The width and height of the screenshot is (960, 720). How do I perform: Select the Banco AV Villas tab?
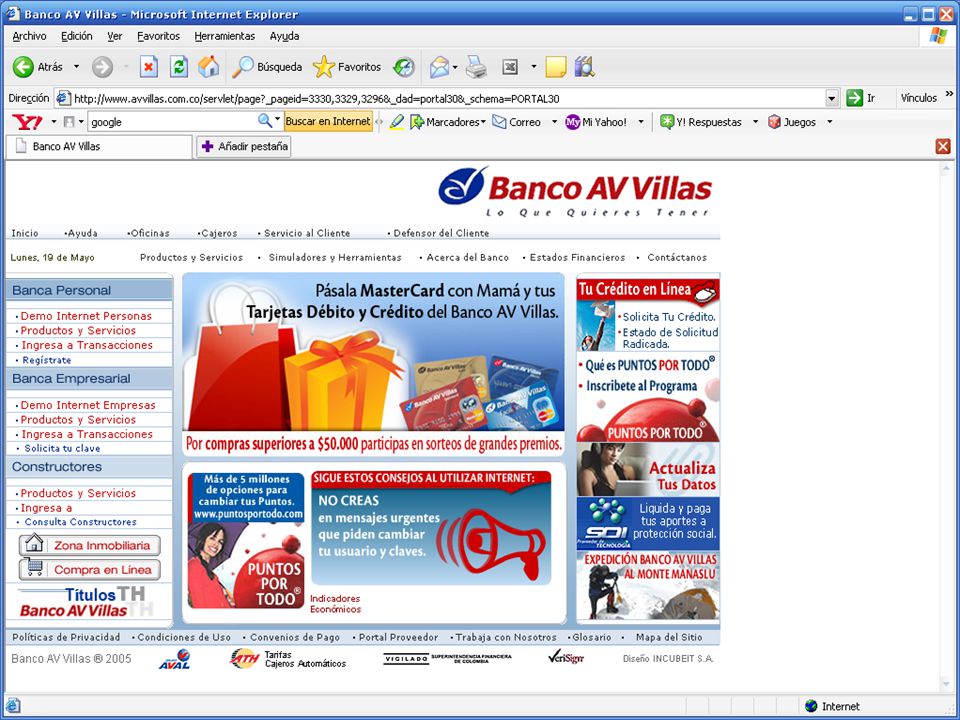[x=99, y=146]
